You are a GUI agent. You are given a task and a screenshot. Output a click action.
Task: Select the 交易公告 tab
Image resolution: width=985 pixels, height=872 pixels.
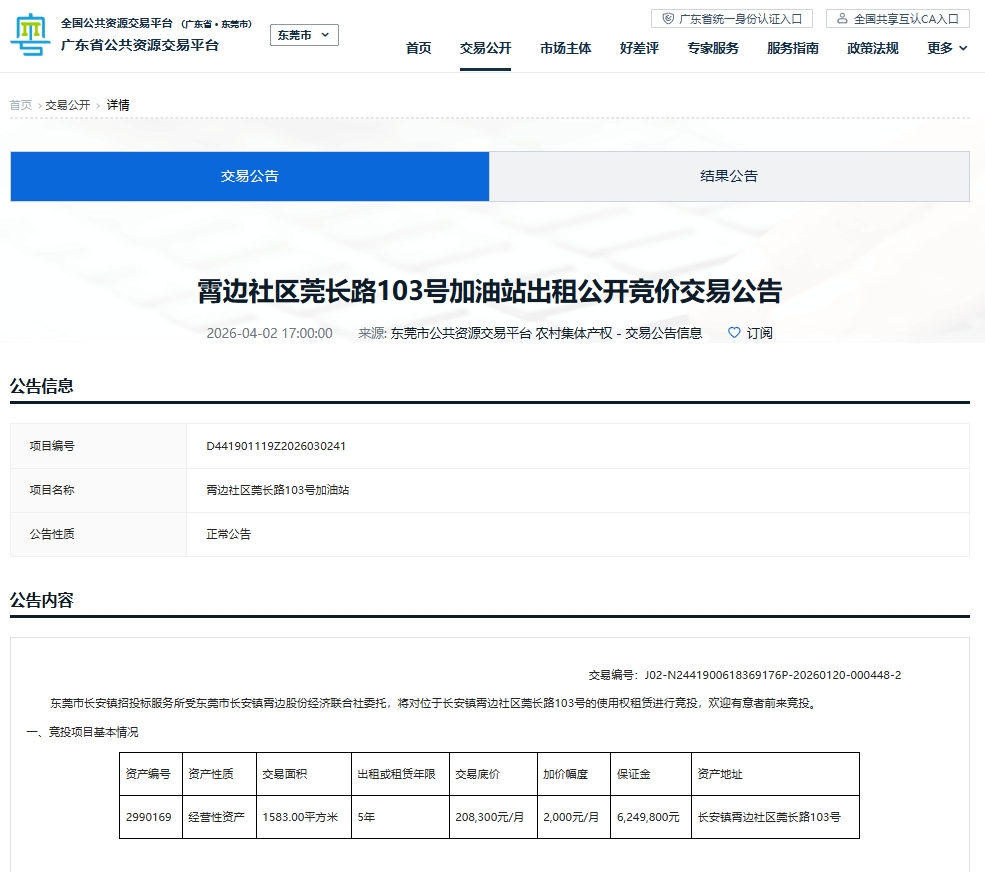(x=250, y=176)
